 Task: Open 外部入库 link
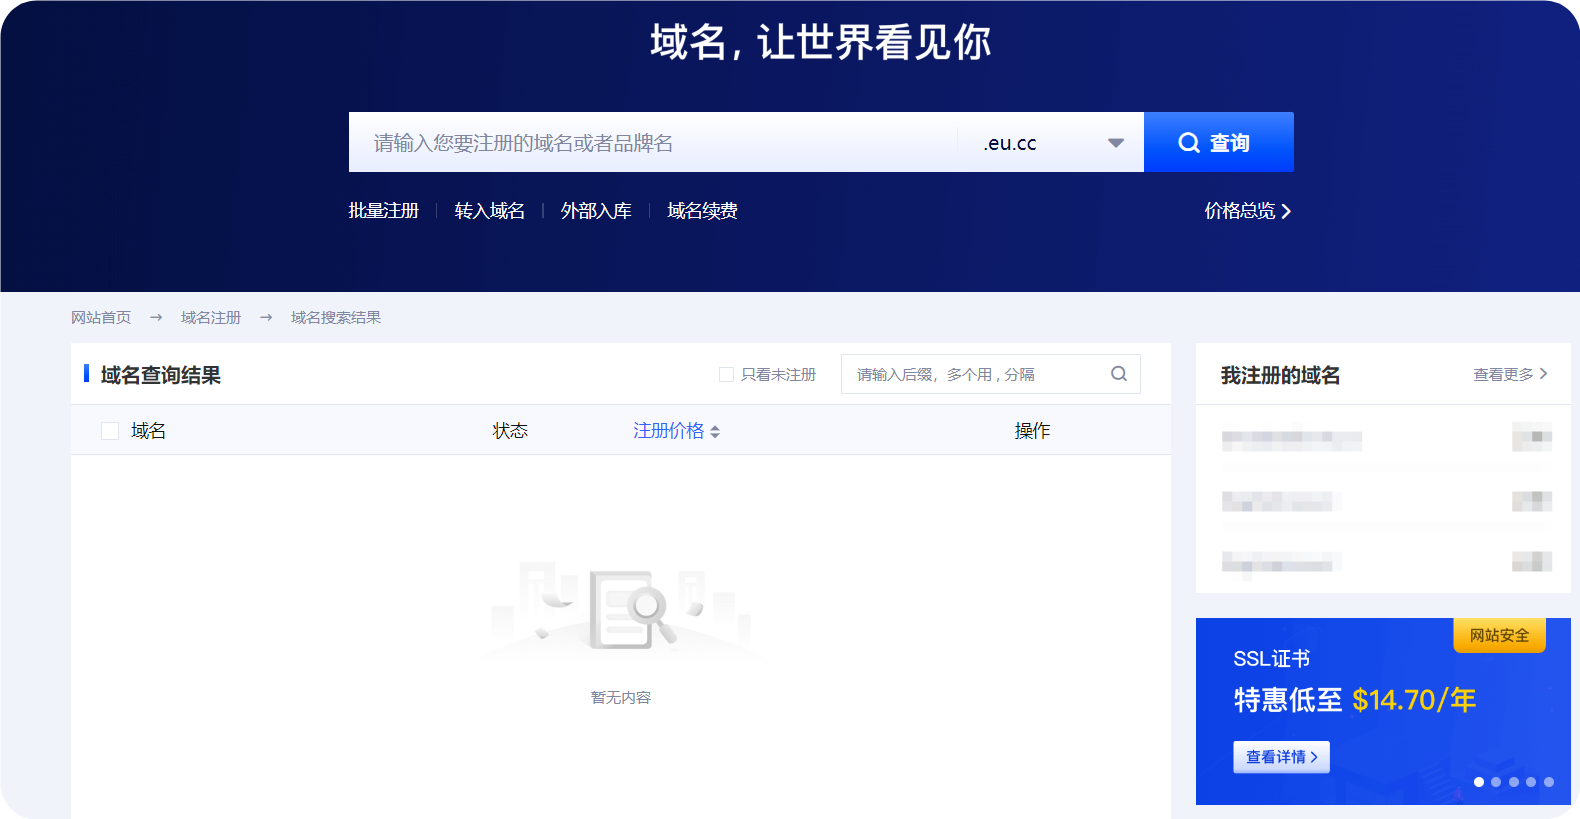[596, 211]
